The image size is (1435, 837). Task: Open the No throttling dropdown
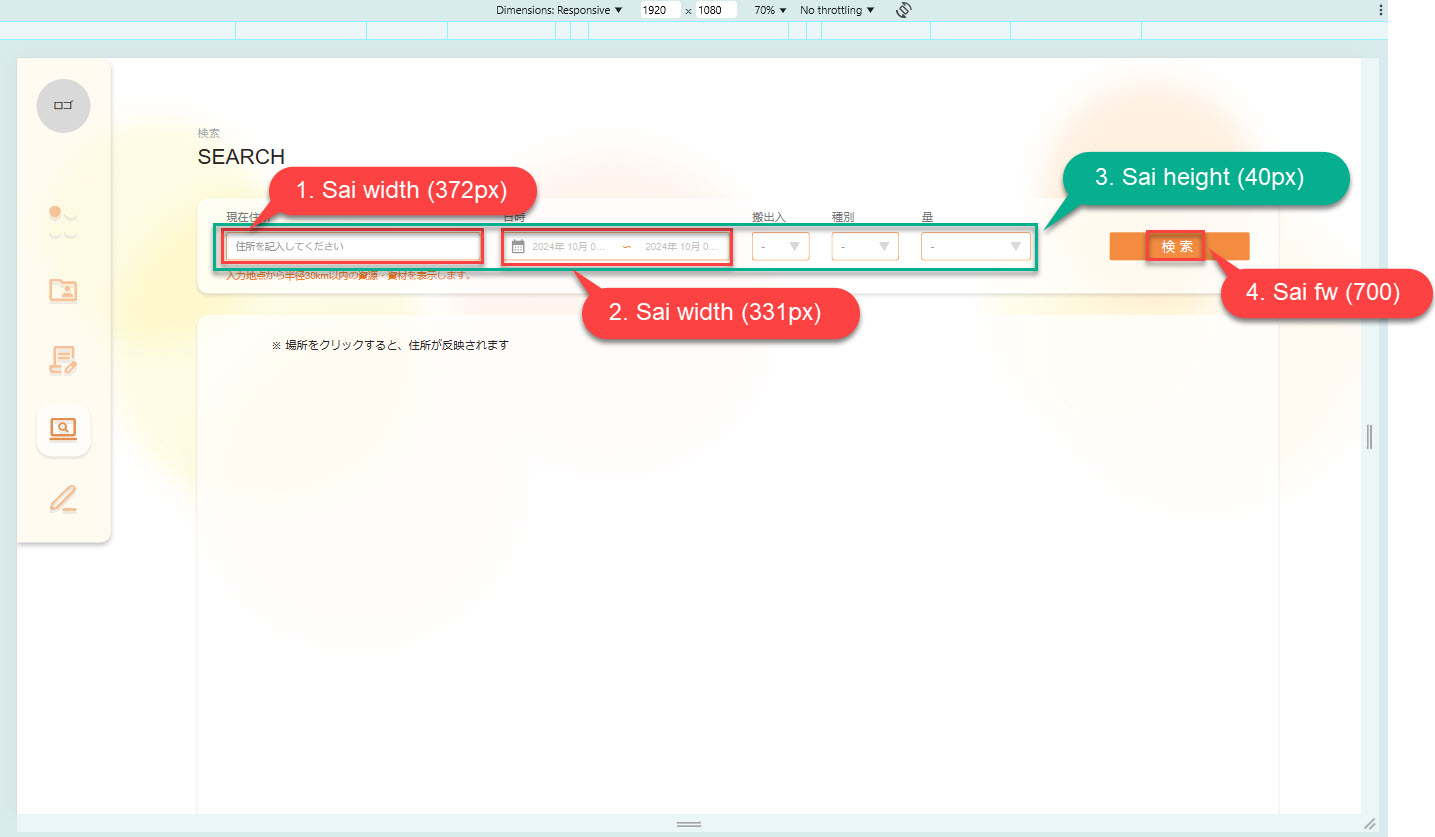pos(836,10)
